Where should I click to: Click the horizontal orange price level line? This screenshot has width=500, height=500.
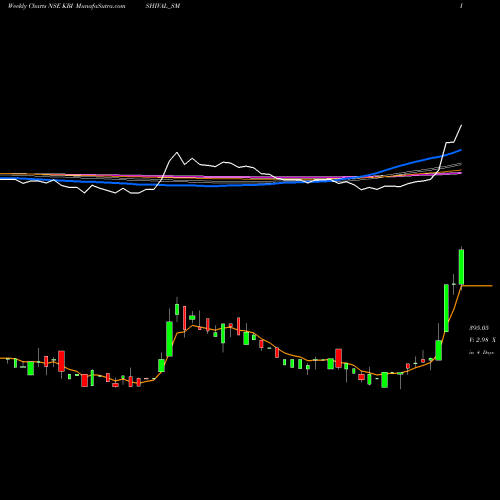click(x=477, y=286)
